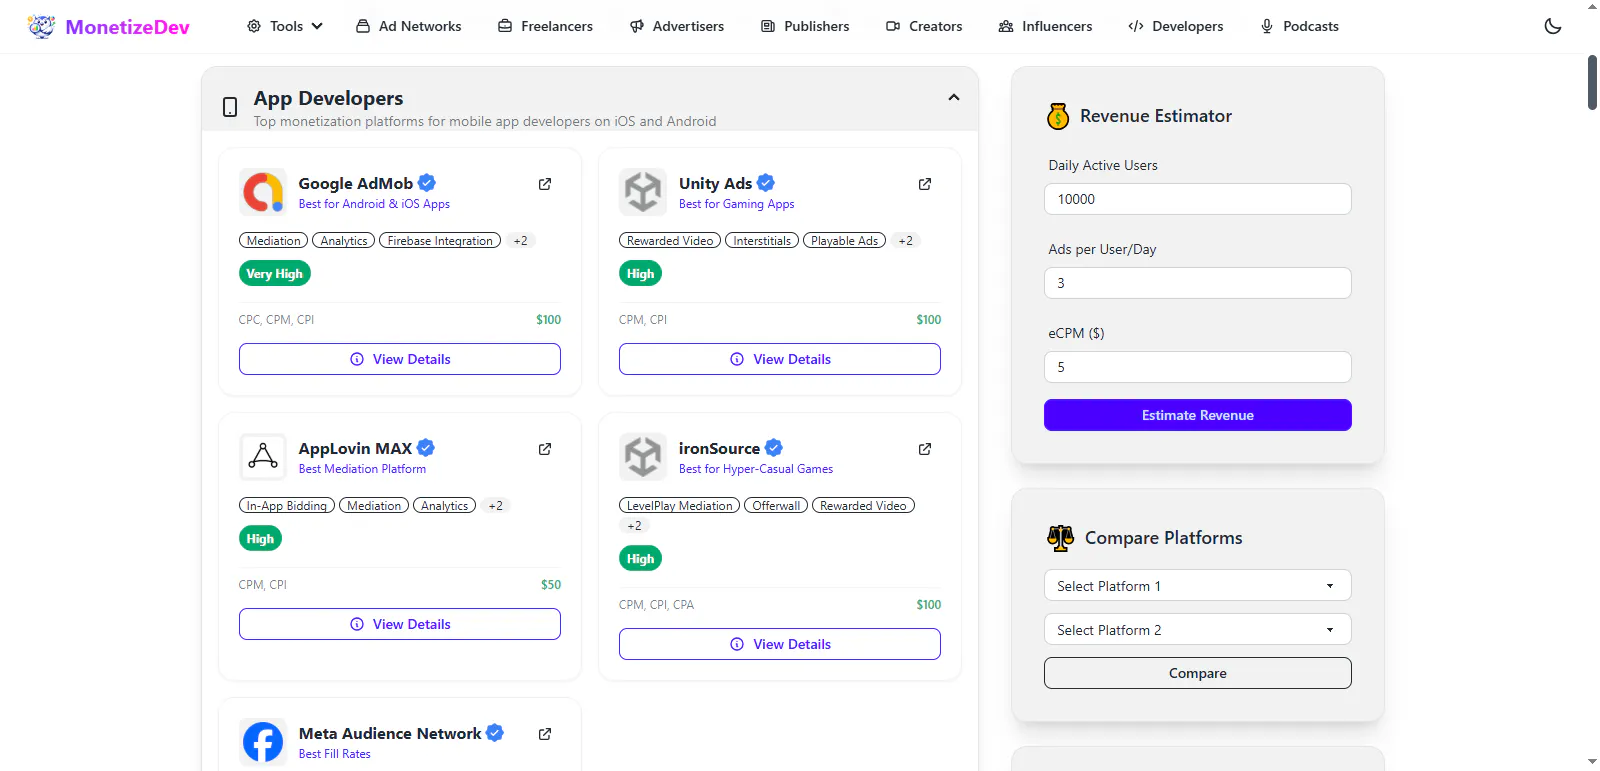1600x771 pixels.
Task: View details for Unity Ads
Action: pos(780,359)
